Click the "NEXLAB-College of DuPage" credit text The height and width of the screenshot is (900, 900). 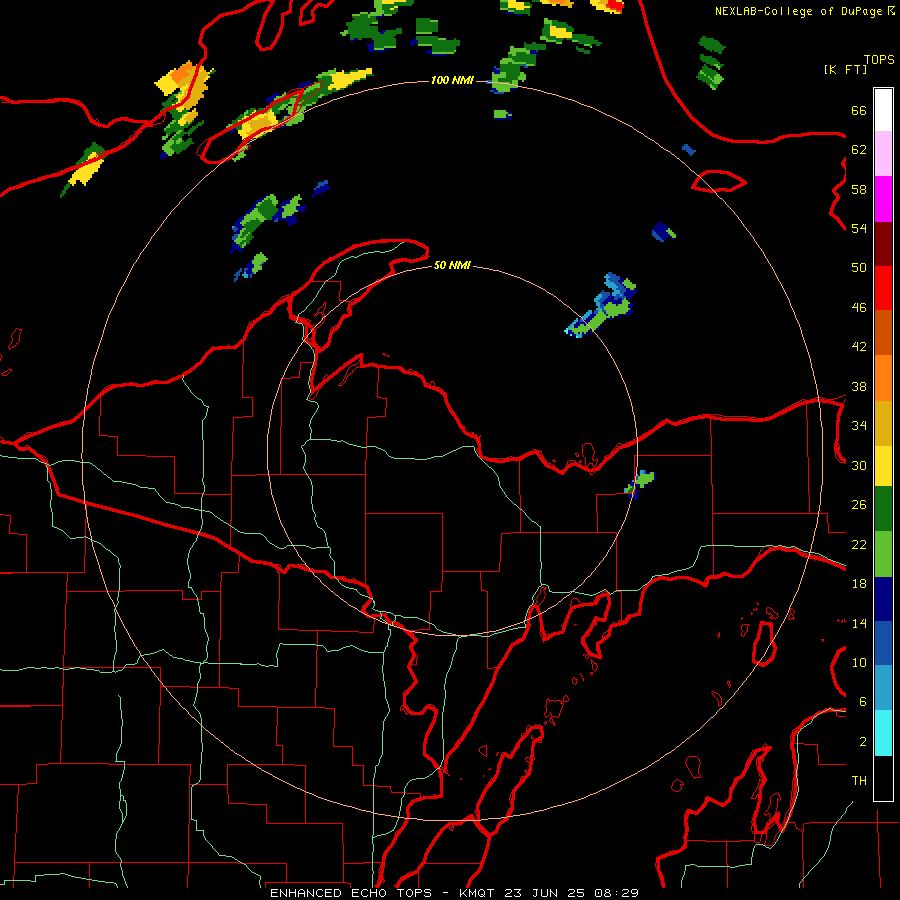pyautogui.click(x=799, y=11)
